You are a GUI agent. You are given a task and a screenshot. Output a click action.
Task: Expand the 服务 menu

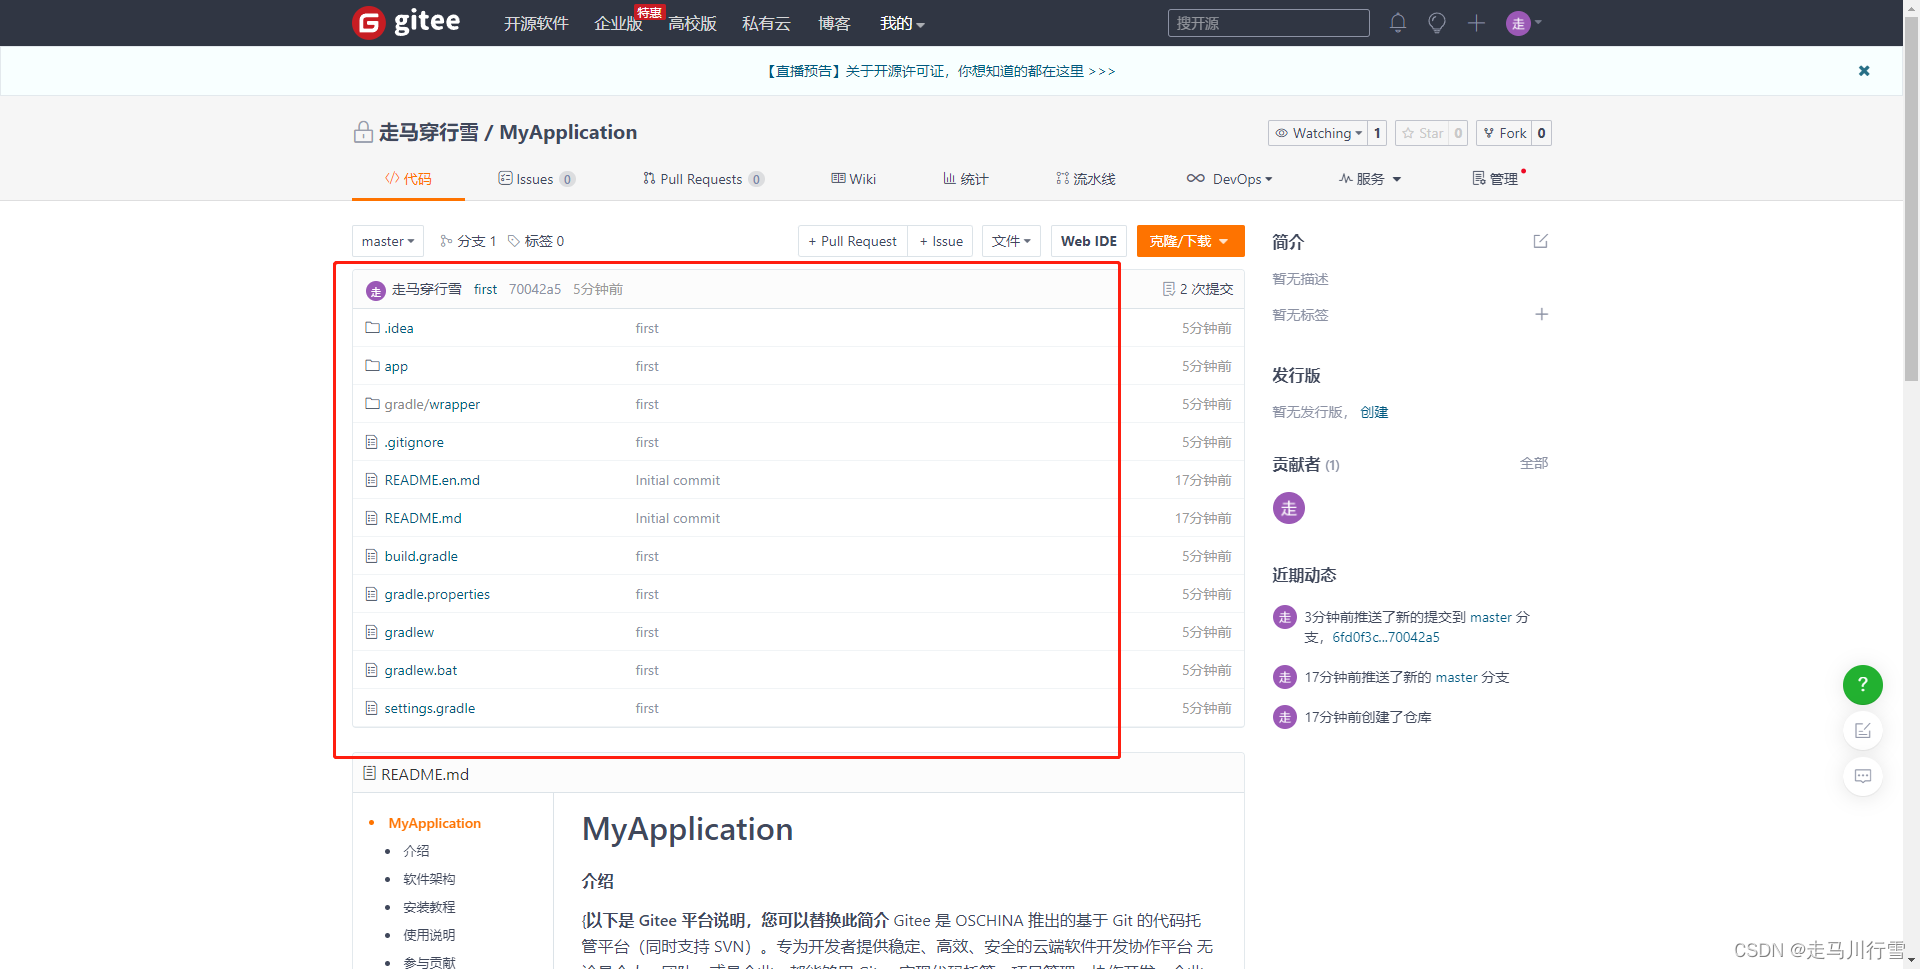click(1370, 179)
